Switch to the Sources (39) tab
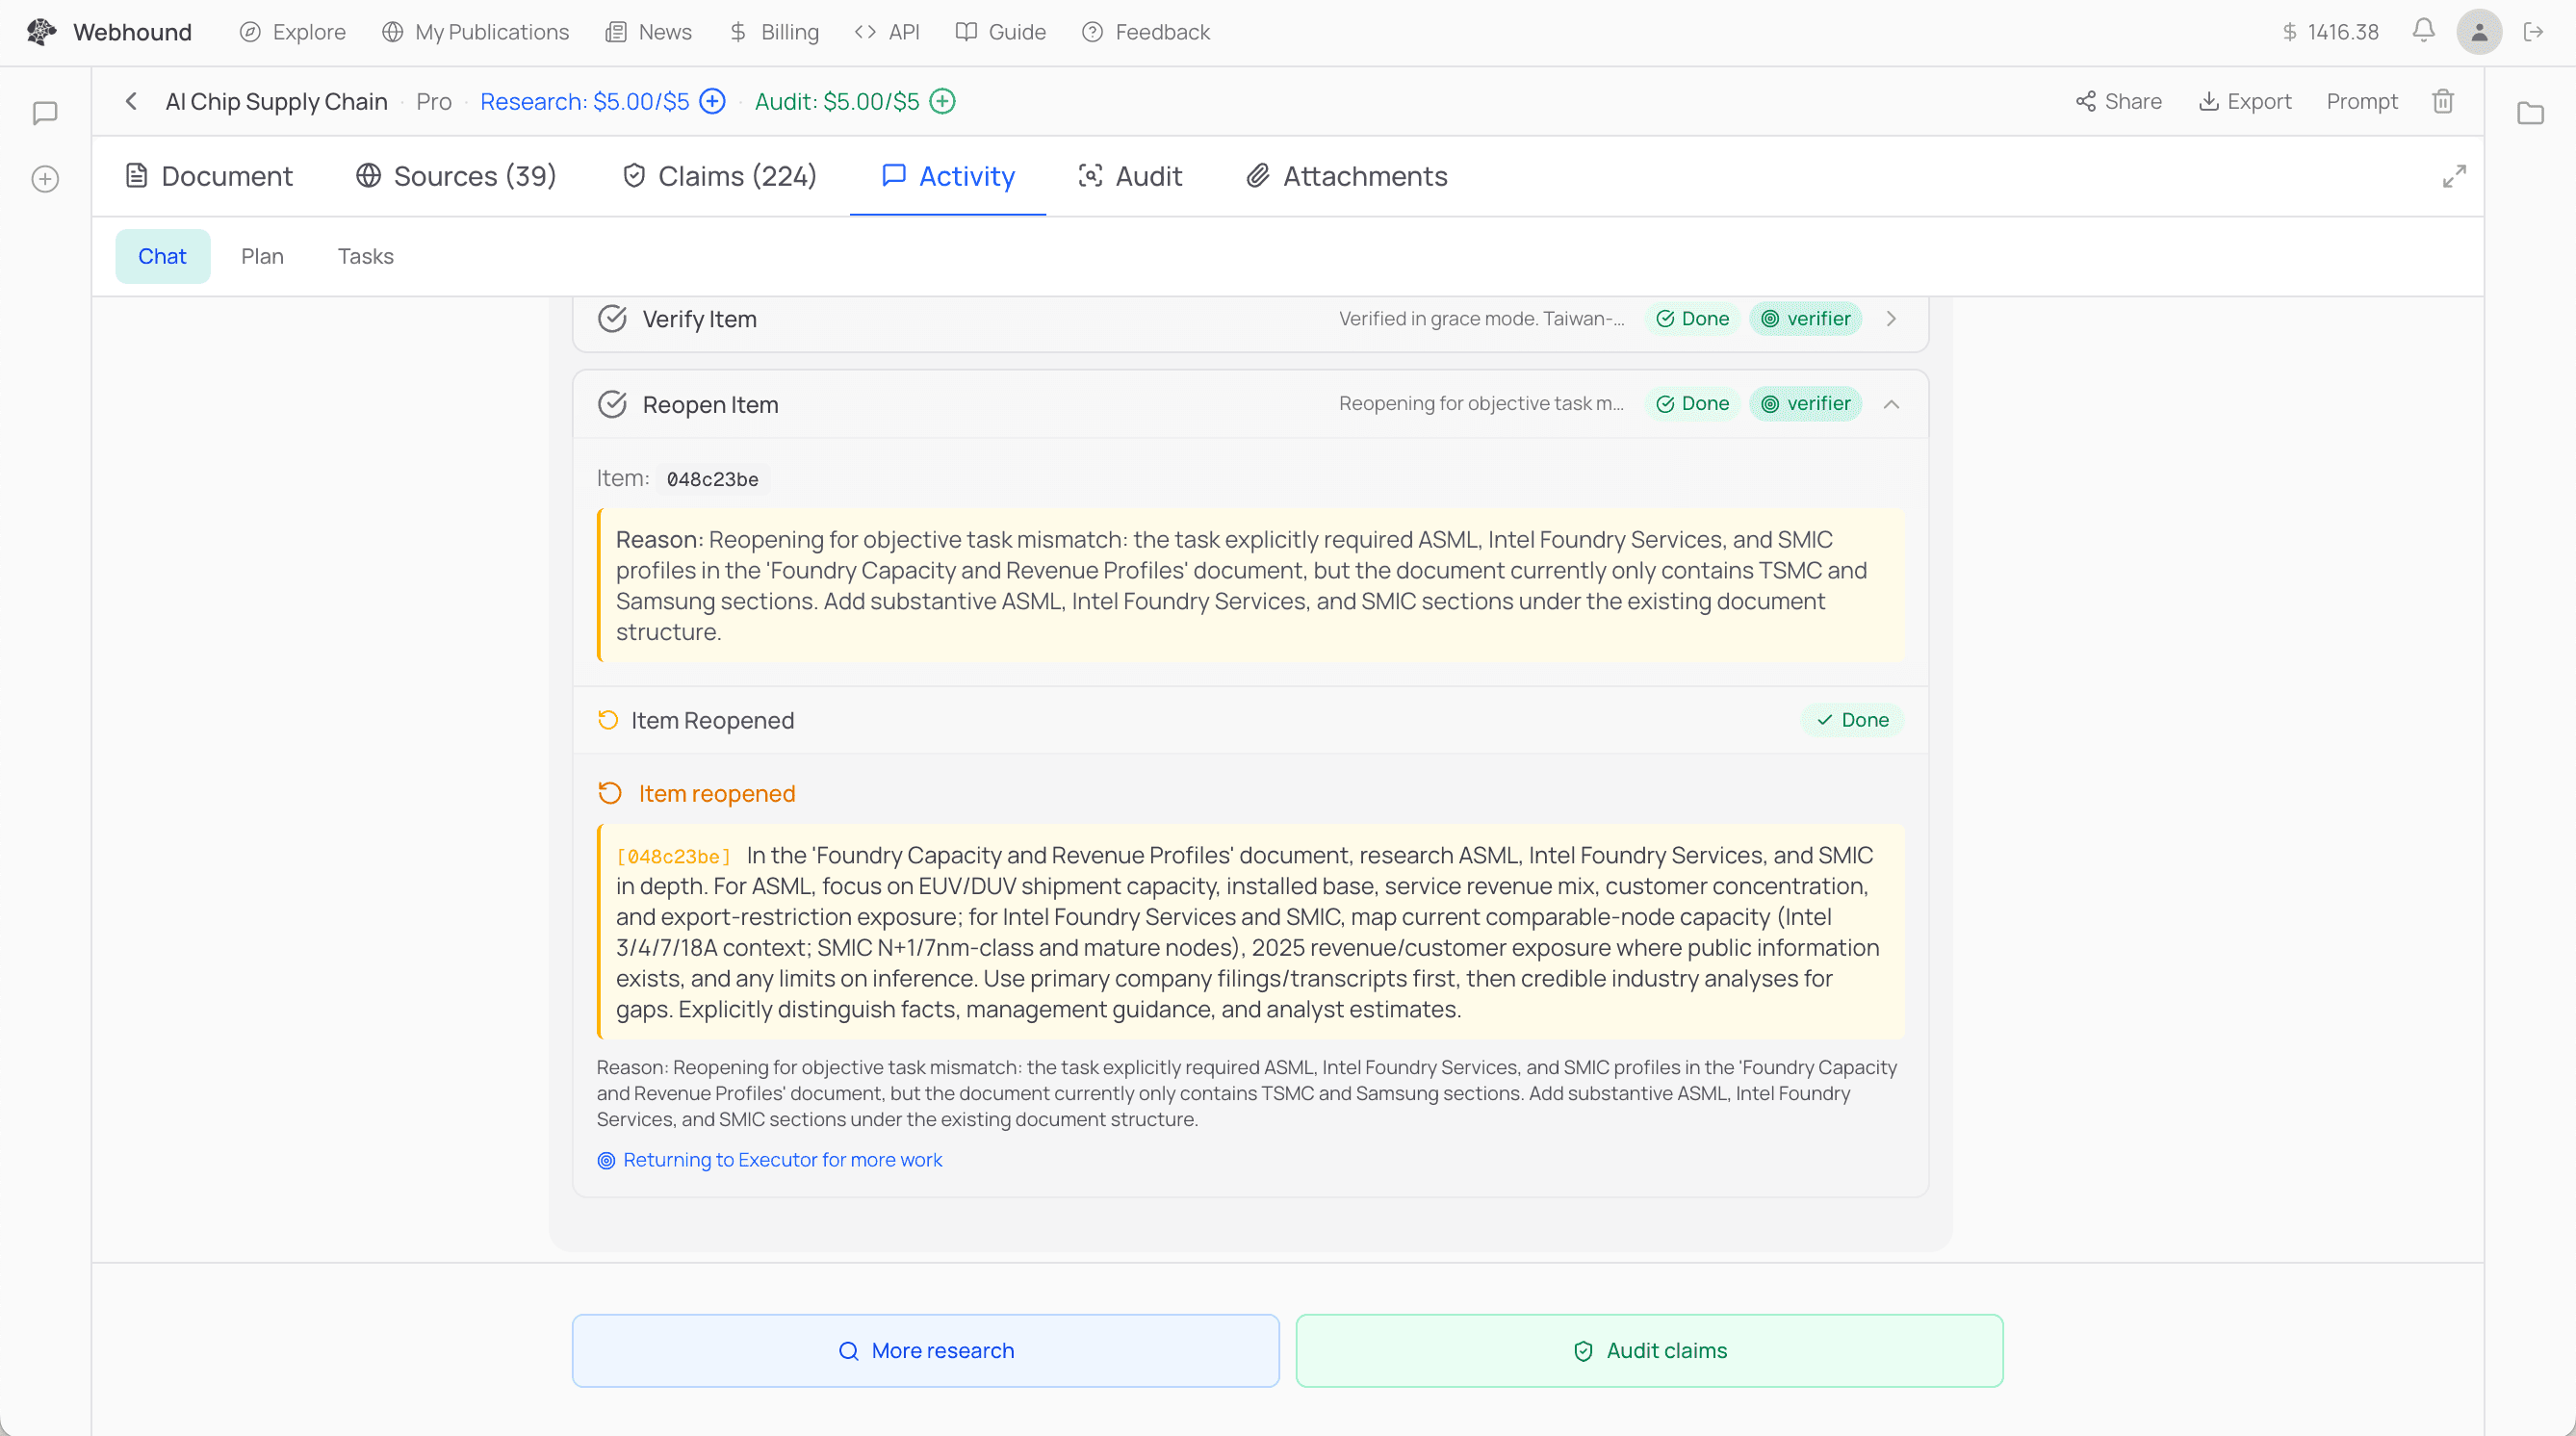 tap(456, 176)
